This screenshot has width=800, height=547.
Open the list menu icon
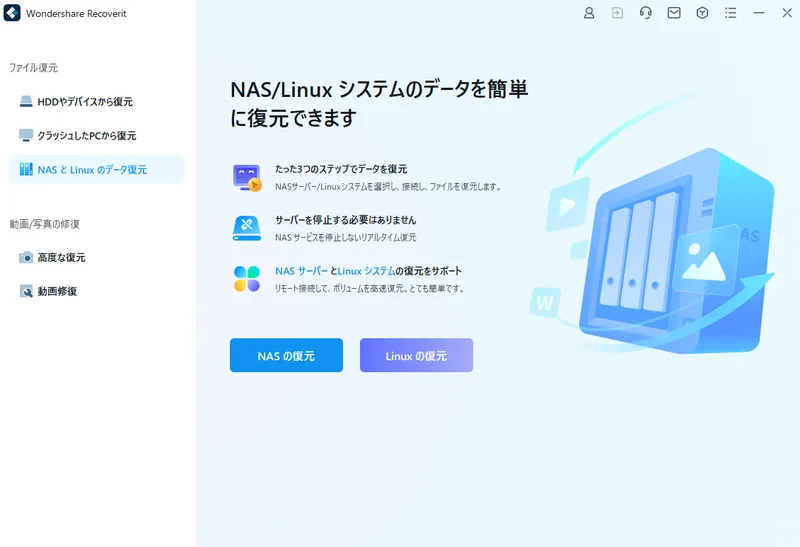[x=731, y=13]
